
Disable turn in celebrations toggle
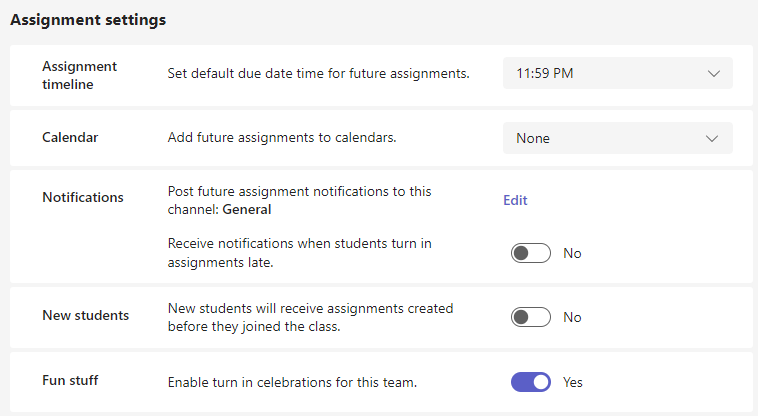click(530, 382)
